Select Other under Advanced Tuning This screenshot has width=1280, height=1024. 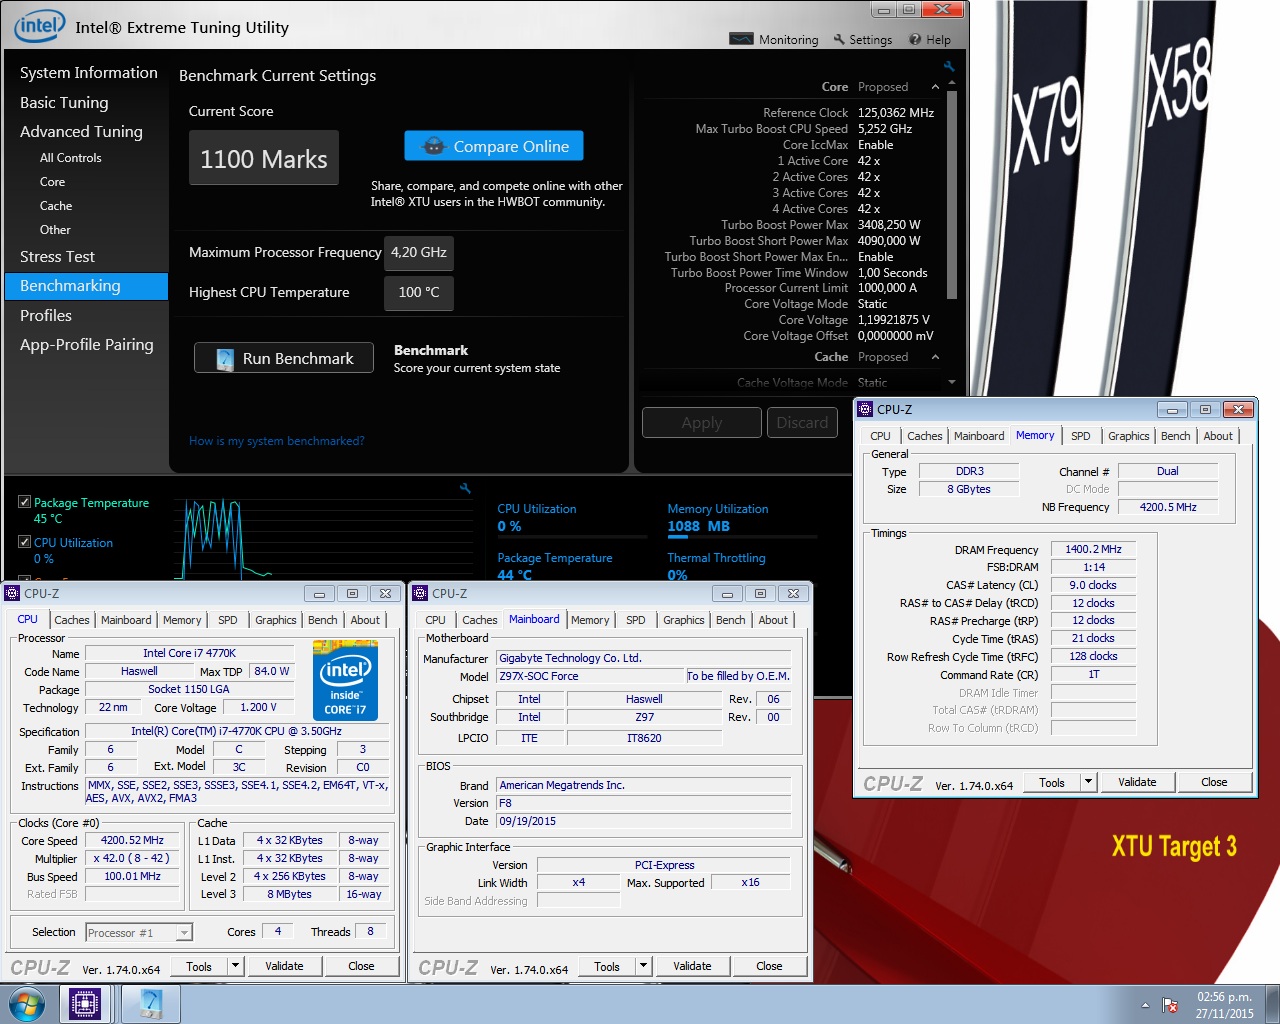[x=55, y=230]
